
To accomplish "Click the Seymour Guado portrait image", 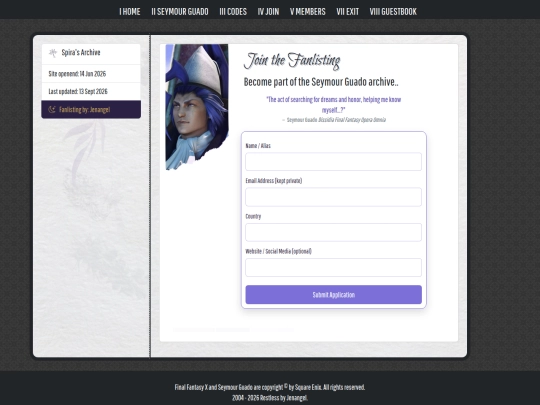I will [x=197, y=107].
